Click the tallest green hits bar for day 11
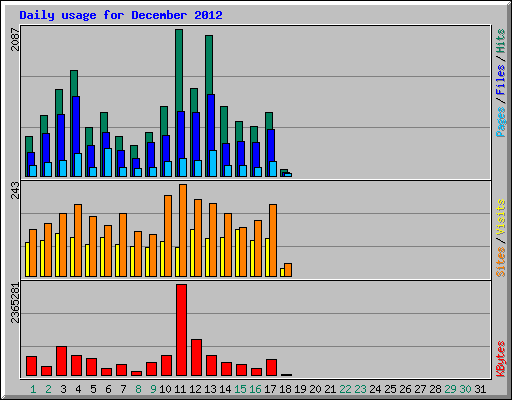This screenshot has height=400, width=512. tap(179, 70)
